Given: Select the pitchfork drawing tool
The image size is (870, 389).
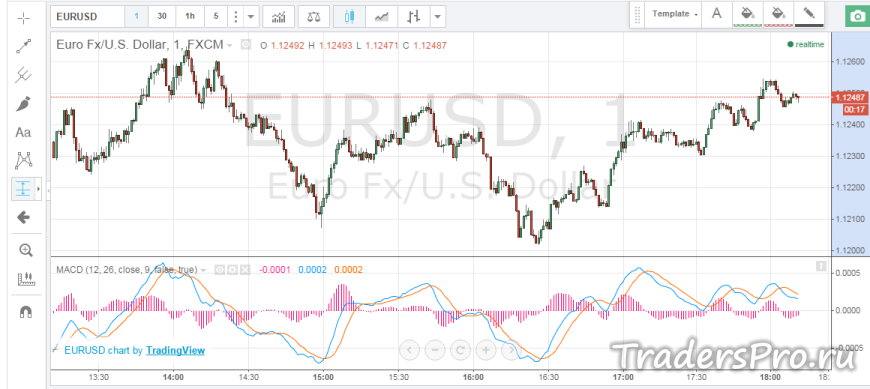Looking at the screenshot, I should tap(23, 75).
